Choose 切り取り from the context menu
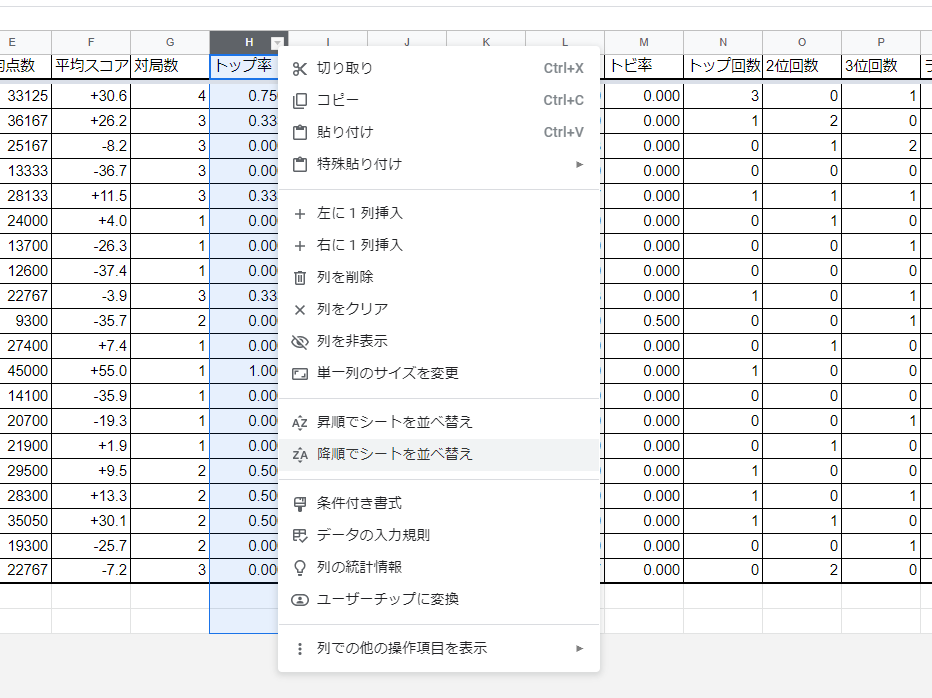 click(x=439, y=68)
